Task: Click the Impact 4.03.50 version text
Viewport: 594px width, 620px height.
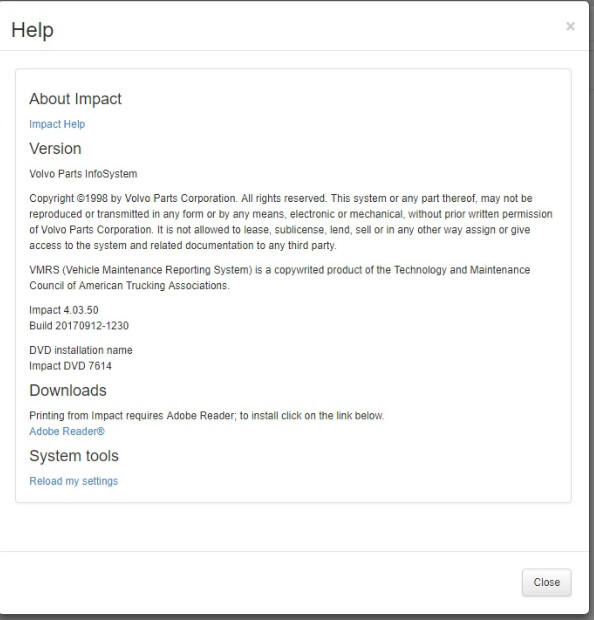Action: (x=64, y=310)
